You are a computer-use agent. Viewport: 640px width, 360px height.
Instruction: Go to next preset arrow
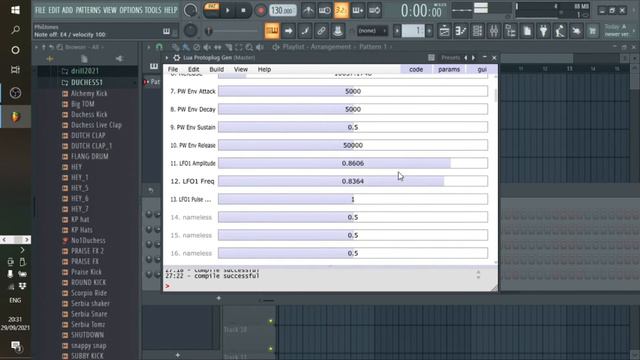click(x=473, y=58)
